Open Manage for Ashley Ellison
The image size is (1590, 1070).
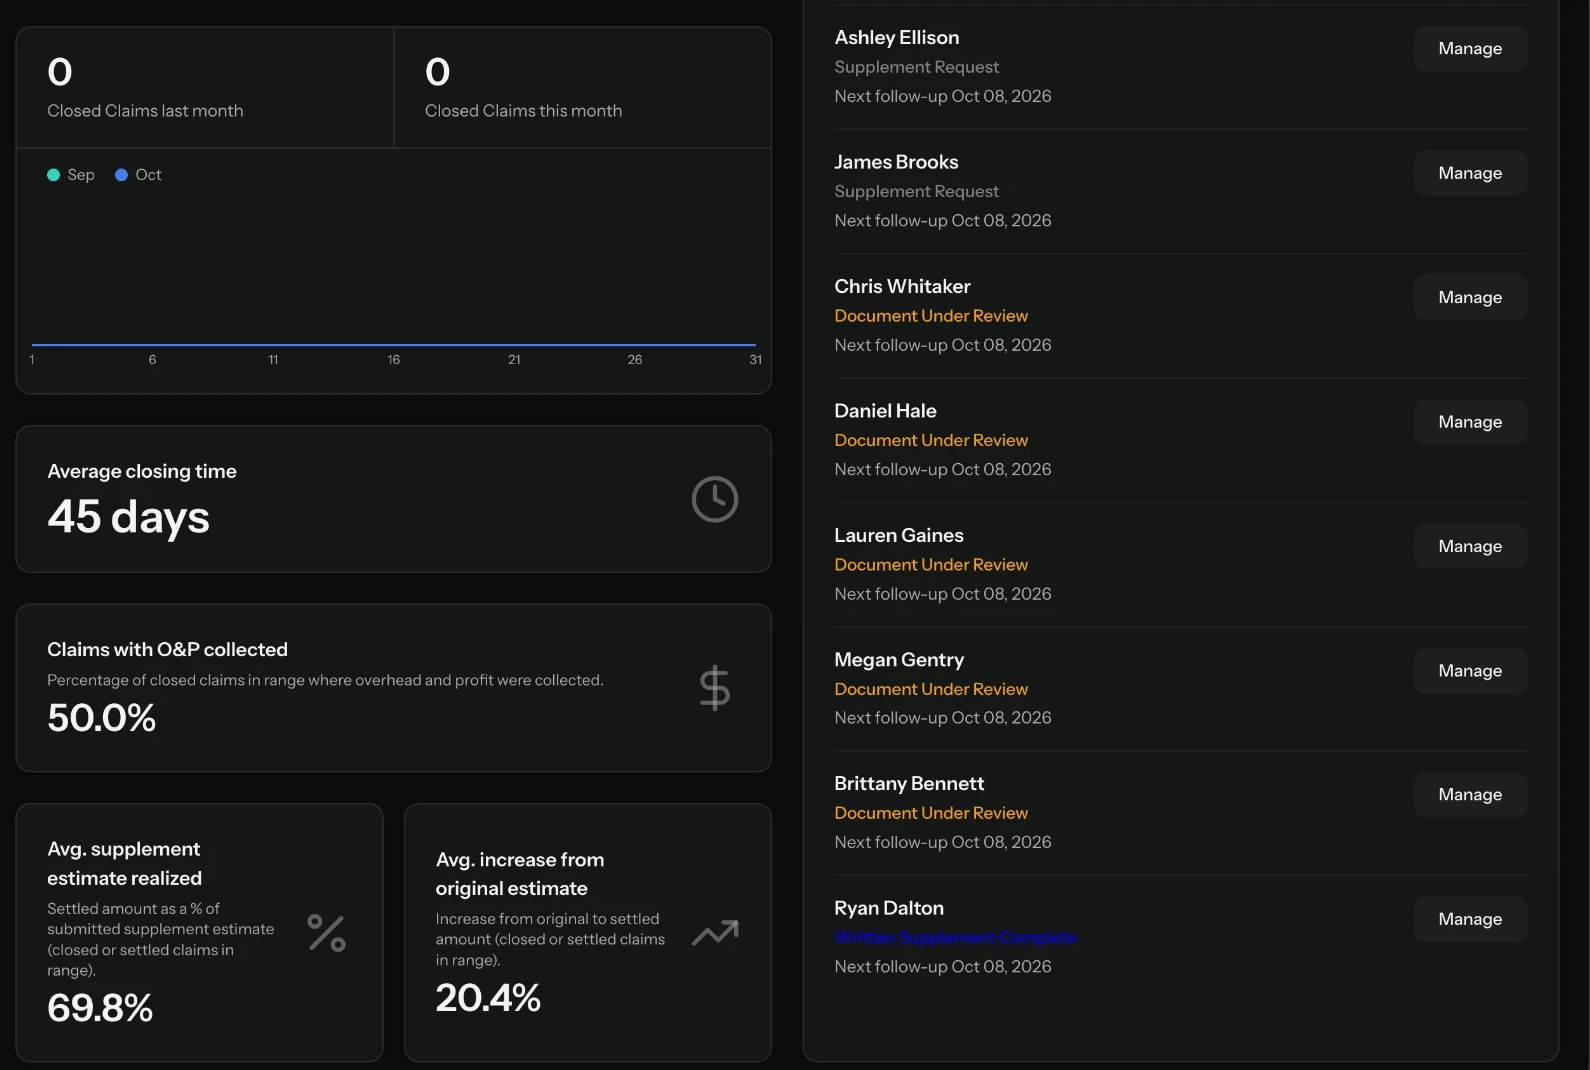pyautogui.click(x=1470, y=48)
